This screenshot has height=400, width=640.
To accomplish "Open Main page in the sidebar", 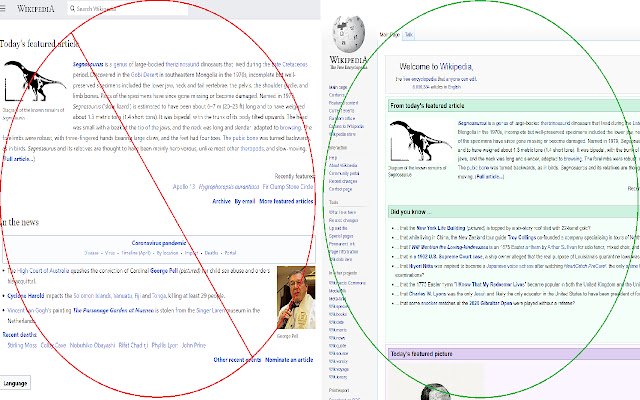I will tap(338, 87).
